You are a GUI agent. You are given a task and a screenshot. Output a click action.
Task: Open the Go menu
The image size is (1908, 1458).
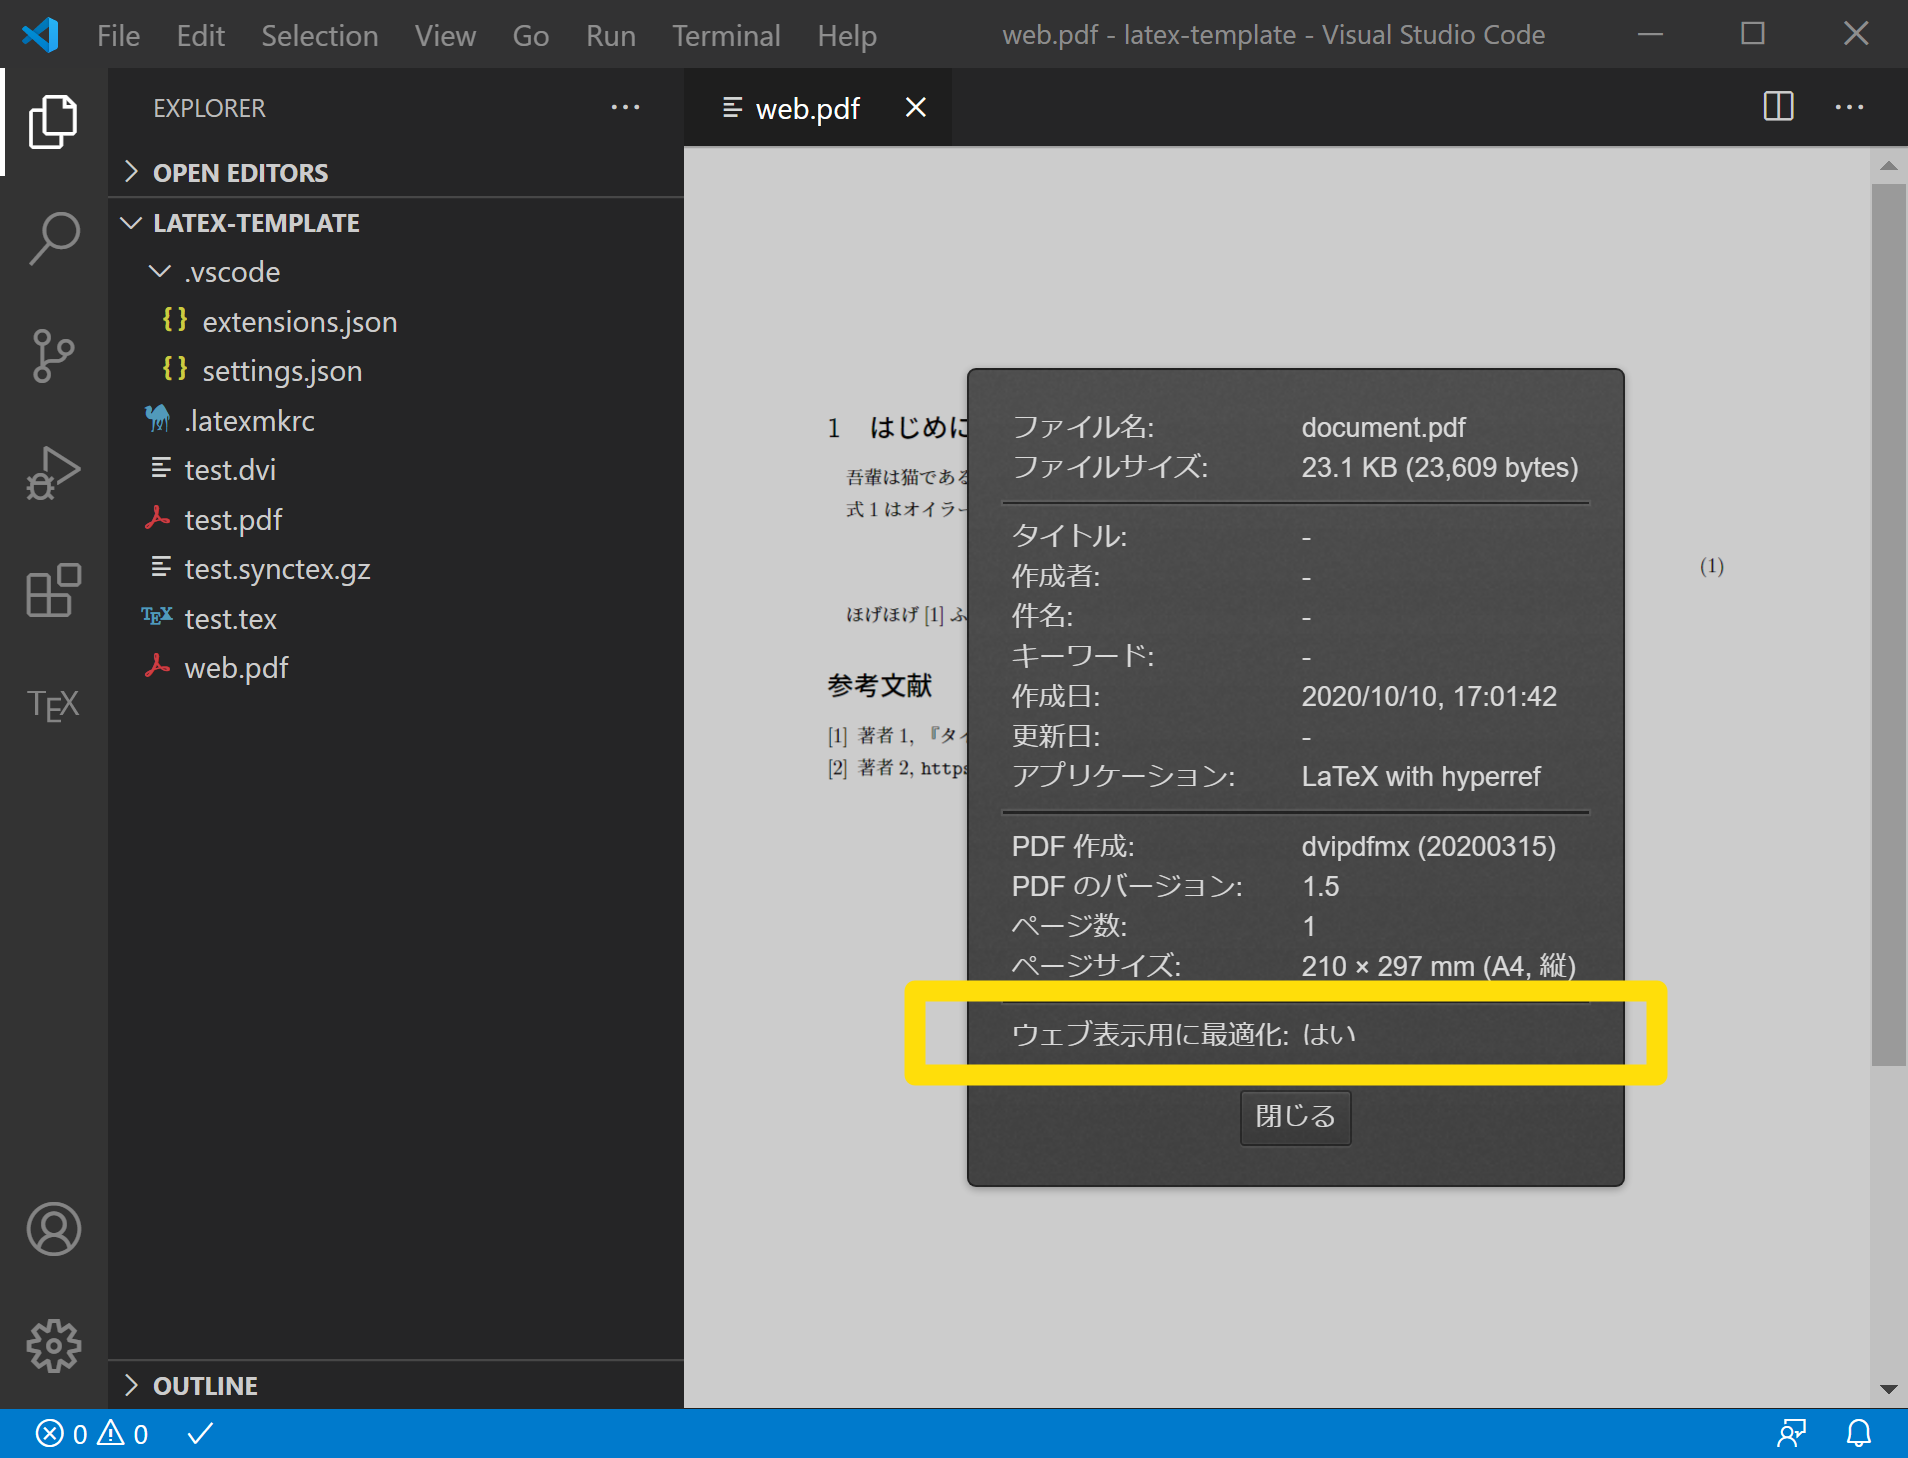coord(530,36)
